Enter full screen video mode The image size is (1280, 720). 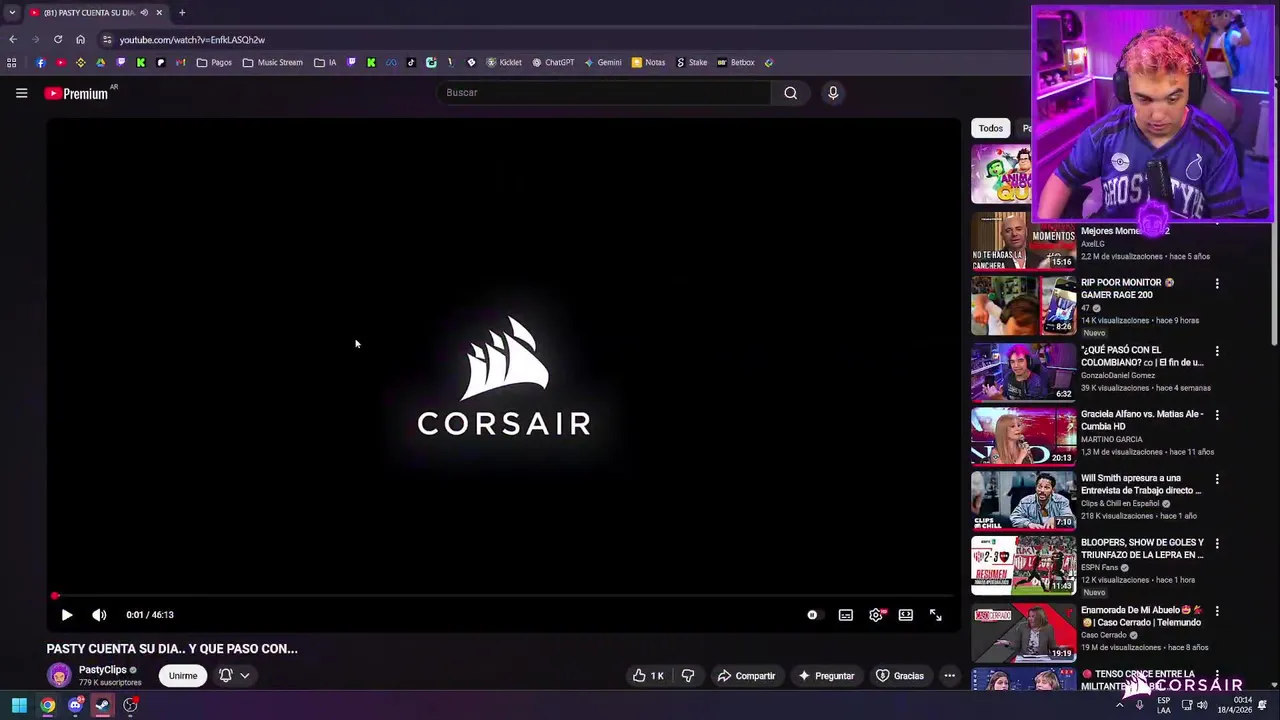click(x=936, y=615)
